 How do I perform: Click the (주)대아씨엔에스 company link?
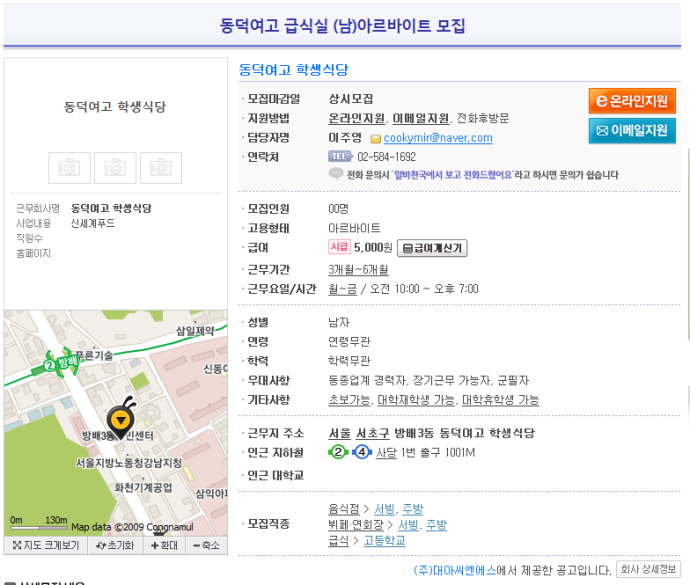pos(455,570)
